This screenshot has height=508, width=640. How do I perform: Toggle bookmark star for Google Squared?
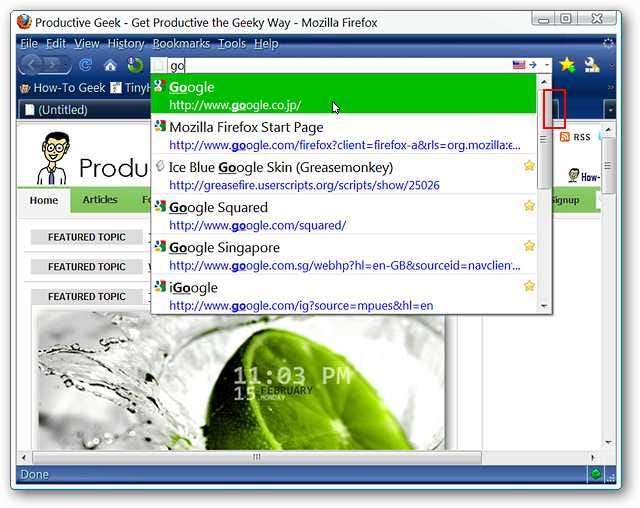(x=529, y=206)
